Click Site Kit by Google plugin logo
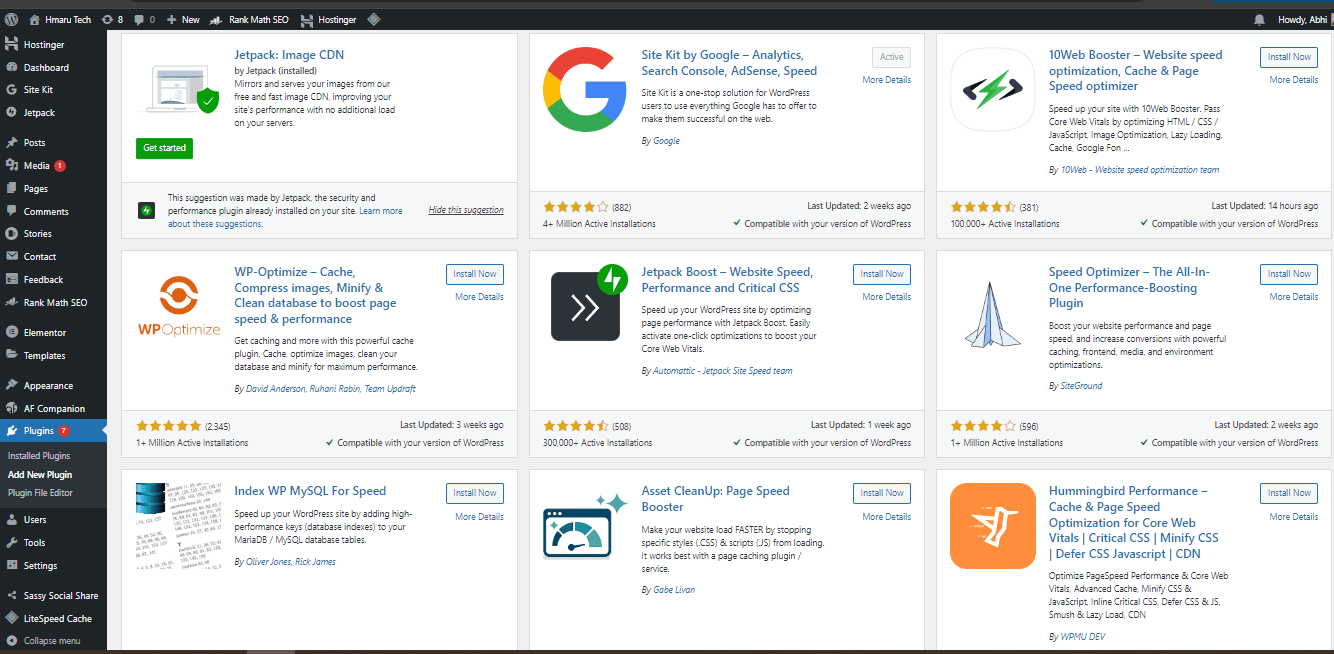Screen dimensions: 1334x654 (x=584, y=90)
